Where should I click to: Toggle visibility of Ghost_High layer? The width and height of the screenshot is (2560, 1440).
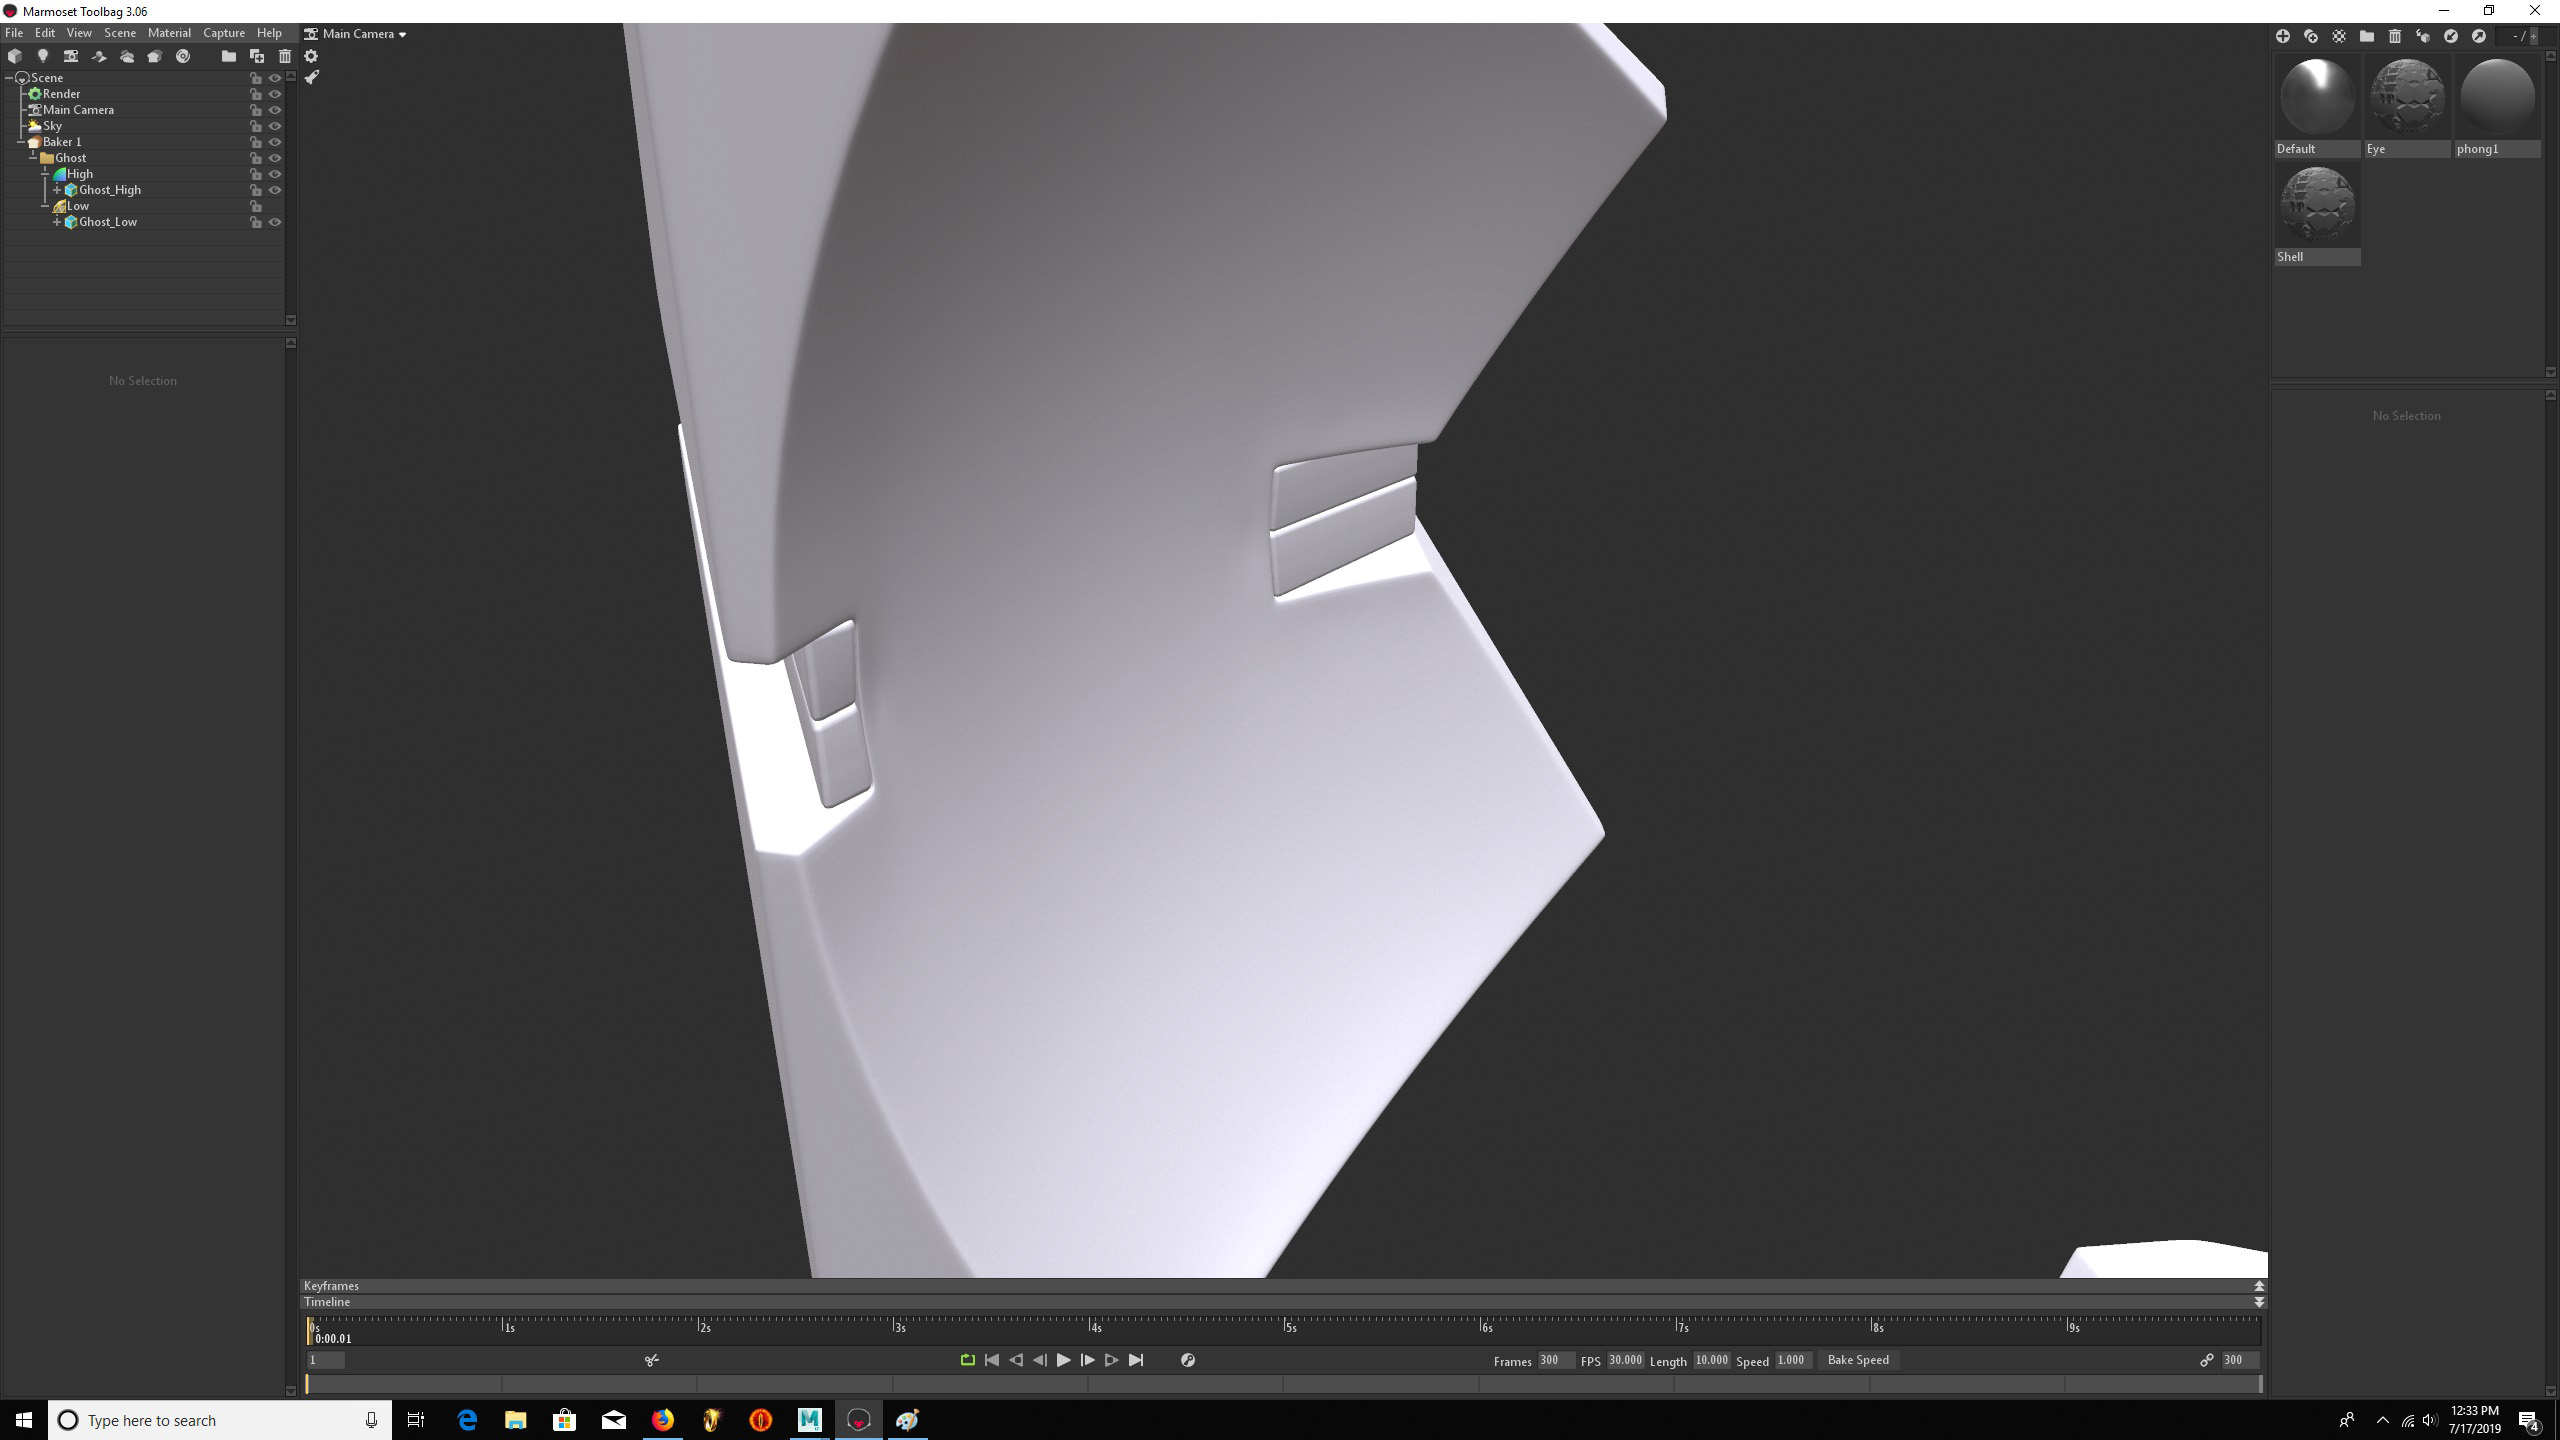(274, 190)
